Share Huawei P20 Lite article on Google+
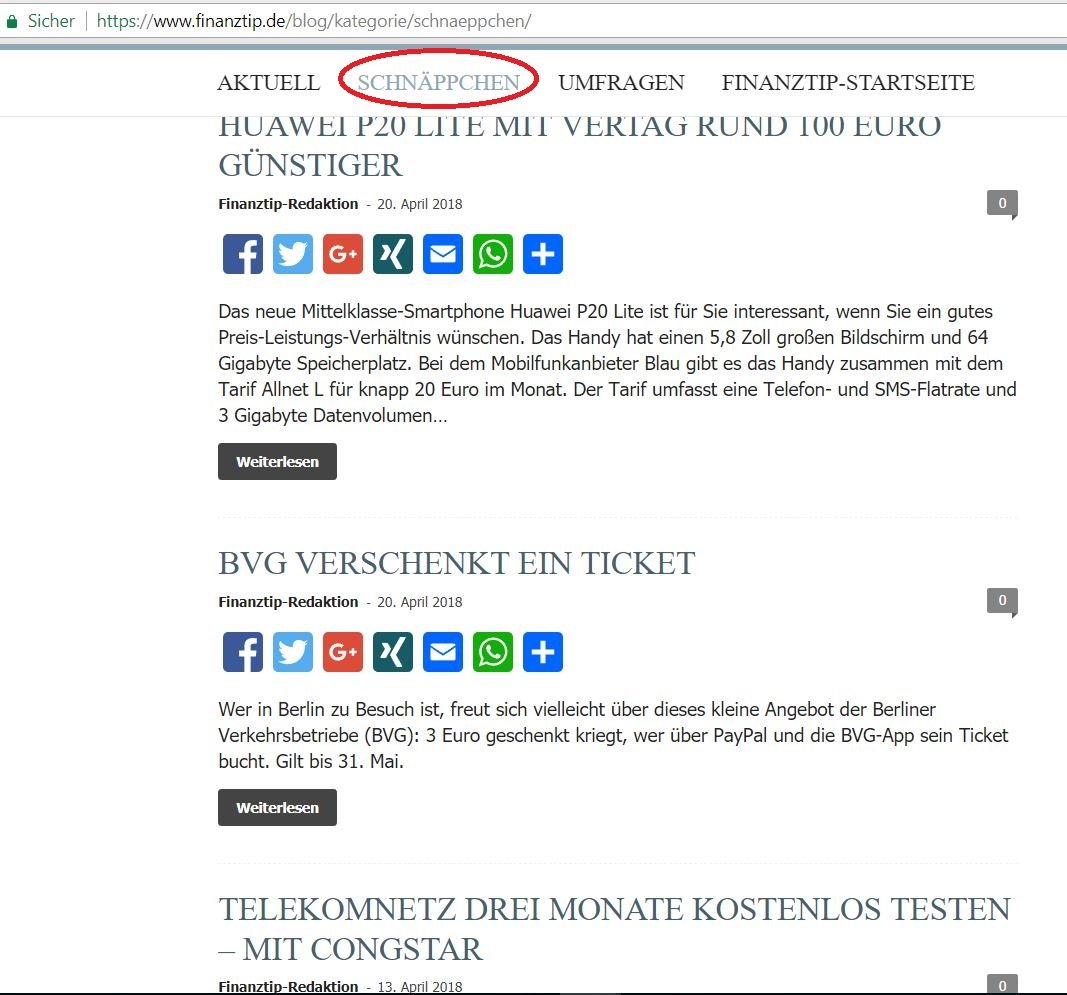The height and width of the screenshot is (995, 1067). pos(343,254)
